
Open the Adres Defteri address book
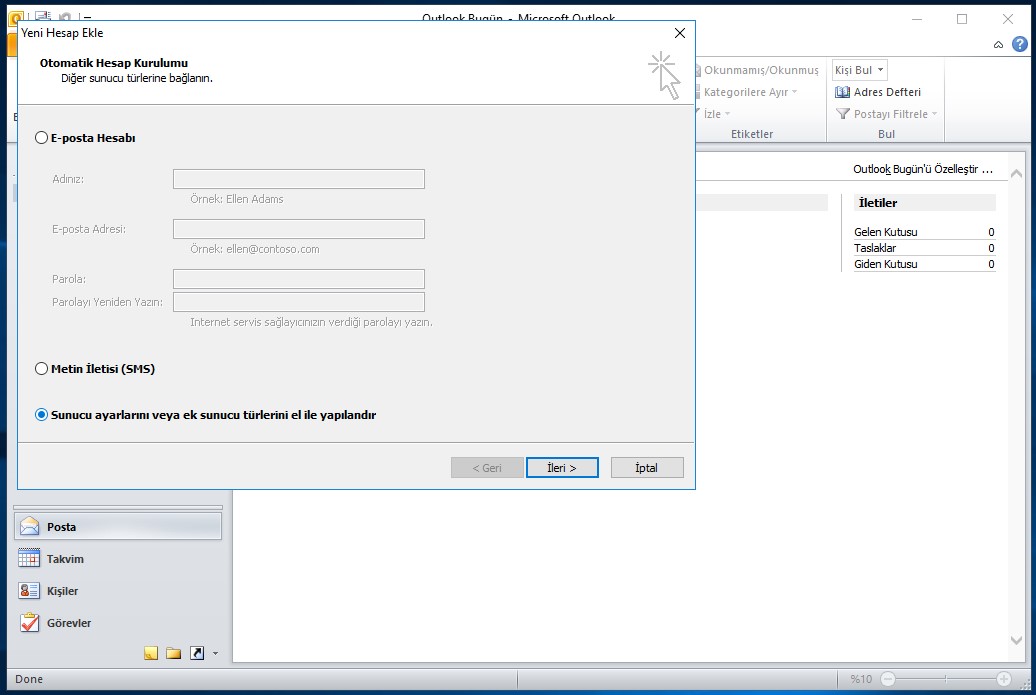tap(878, 92)
